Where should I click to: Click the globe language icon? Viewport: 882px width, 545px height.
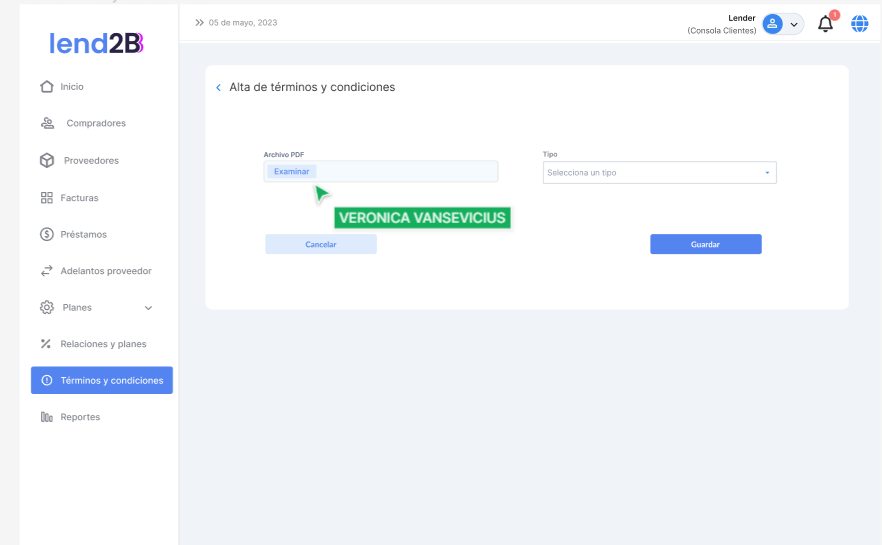[x=859, y=24]
